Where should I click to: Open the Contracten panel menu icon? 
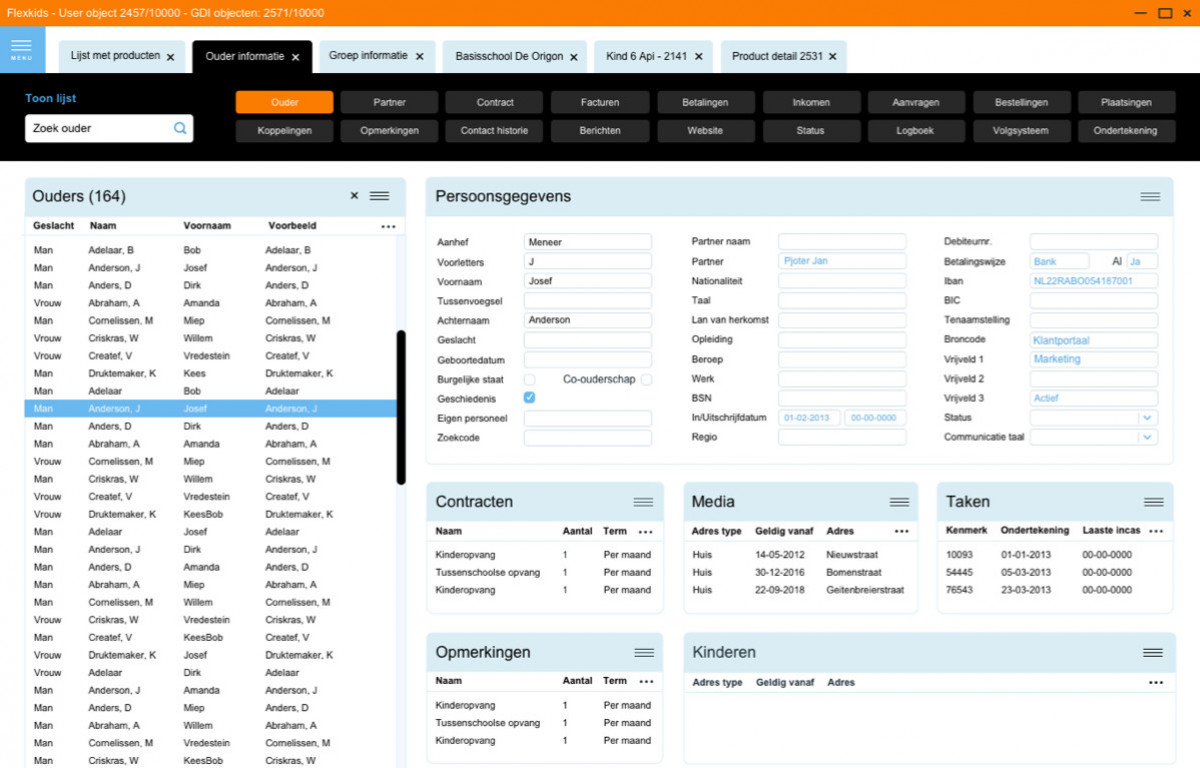pos(643,502)
